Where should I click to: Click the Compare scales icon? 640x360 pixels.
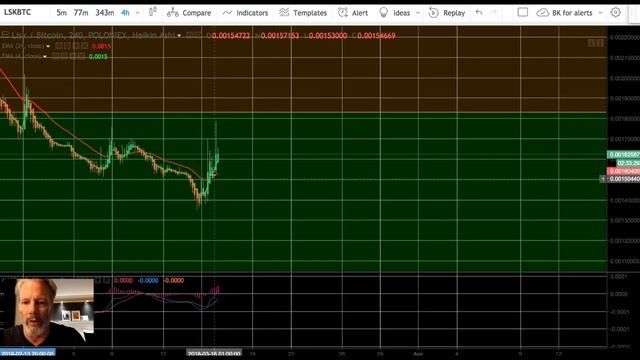coord(173,13)
